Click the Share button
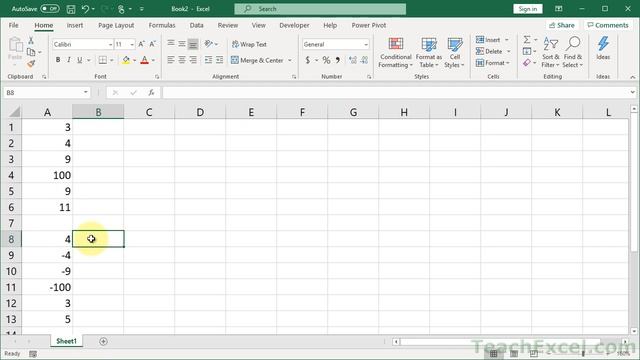This screenshot has height=360, width=640. pos(562,25)
